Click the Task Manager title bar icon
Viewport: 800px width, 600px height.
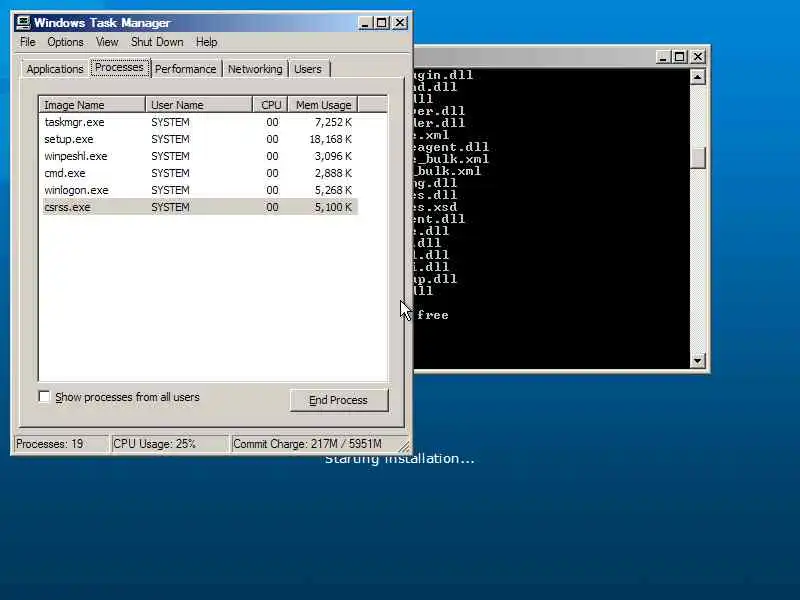[x=23, y=22]
